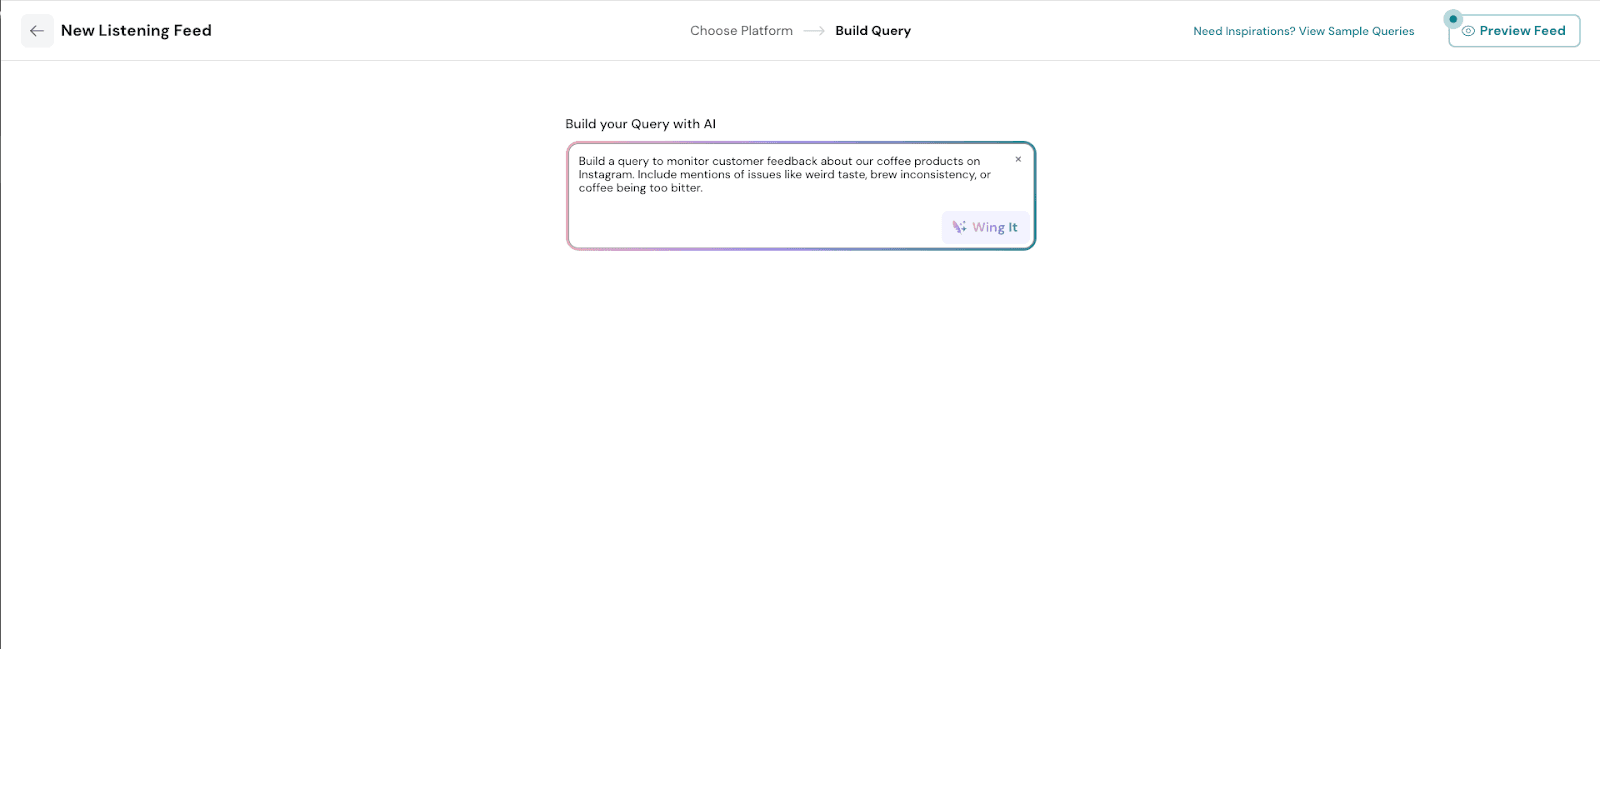The width and height of the screenshot is (1600, 799).
Task: Click the Build your Query with AI label
Action: click(640, 124)
